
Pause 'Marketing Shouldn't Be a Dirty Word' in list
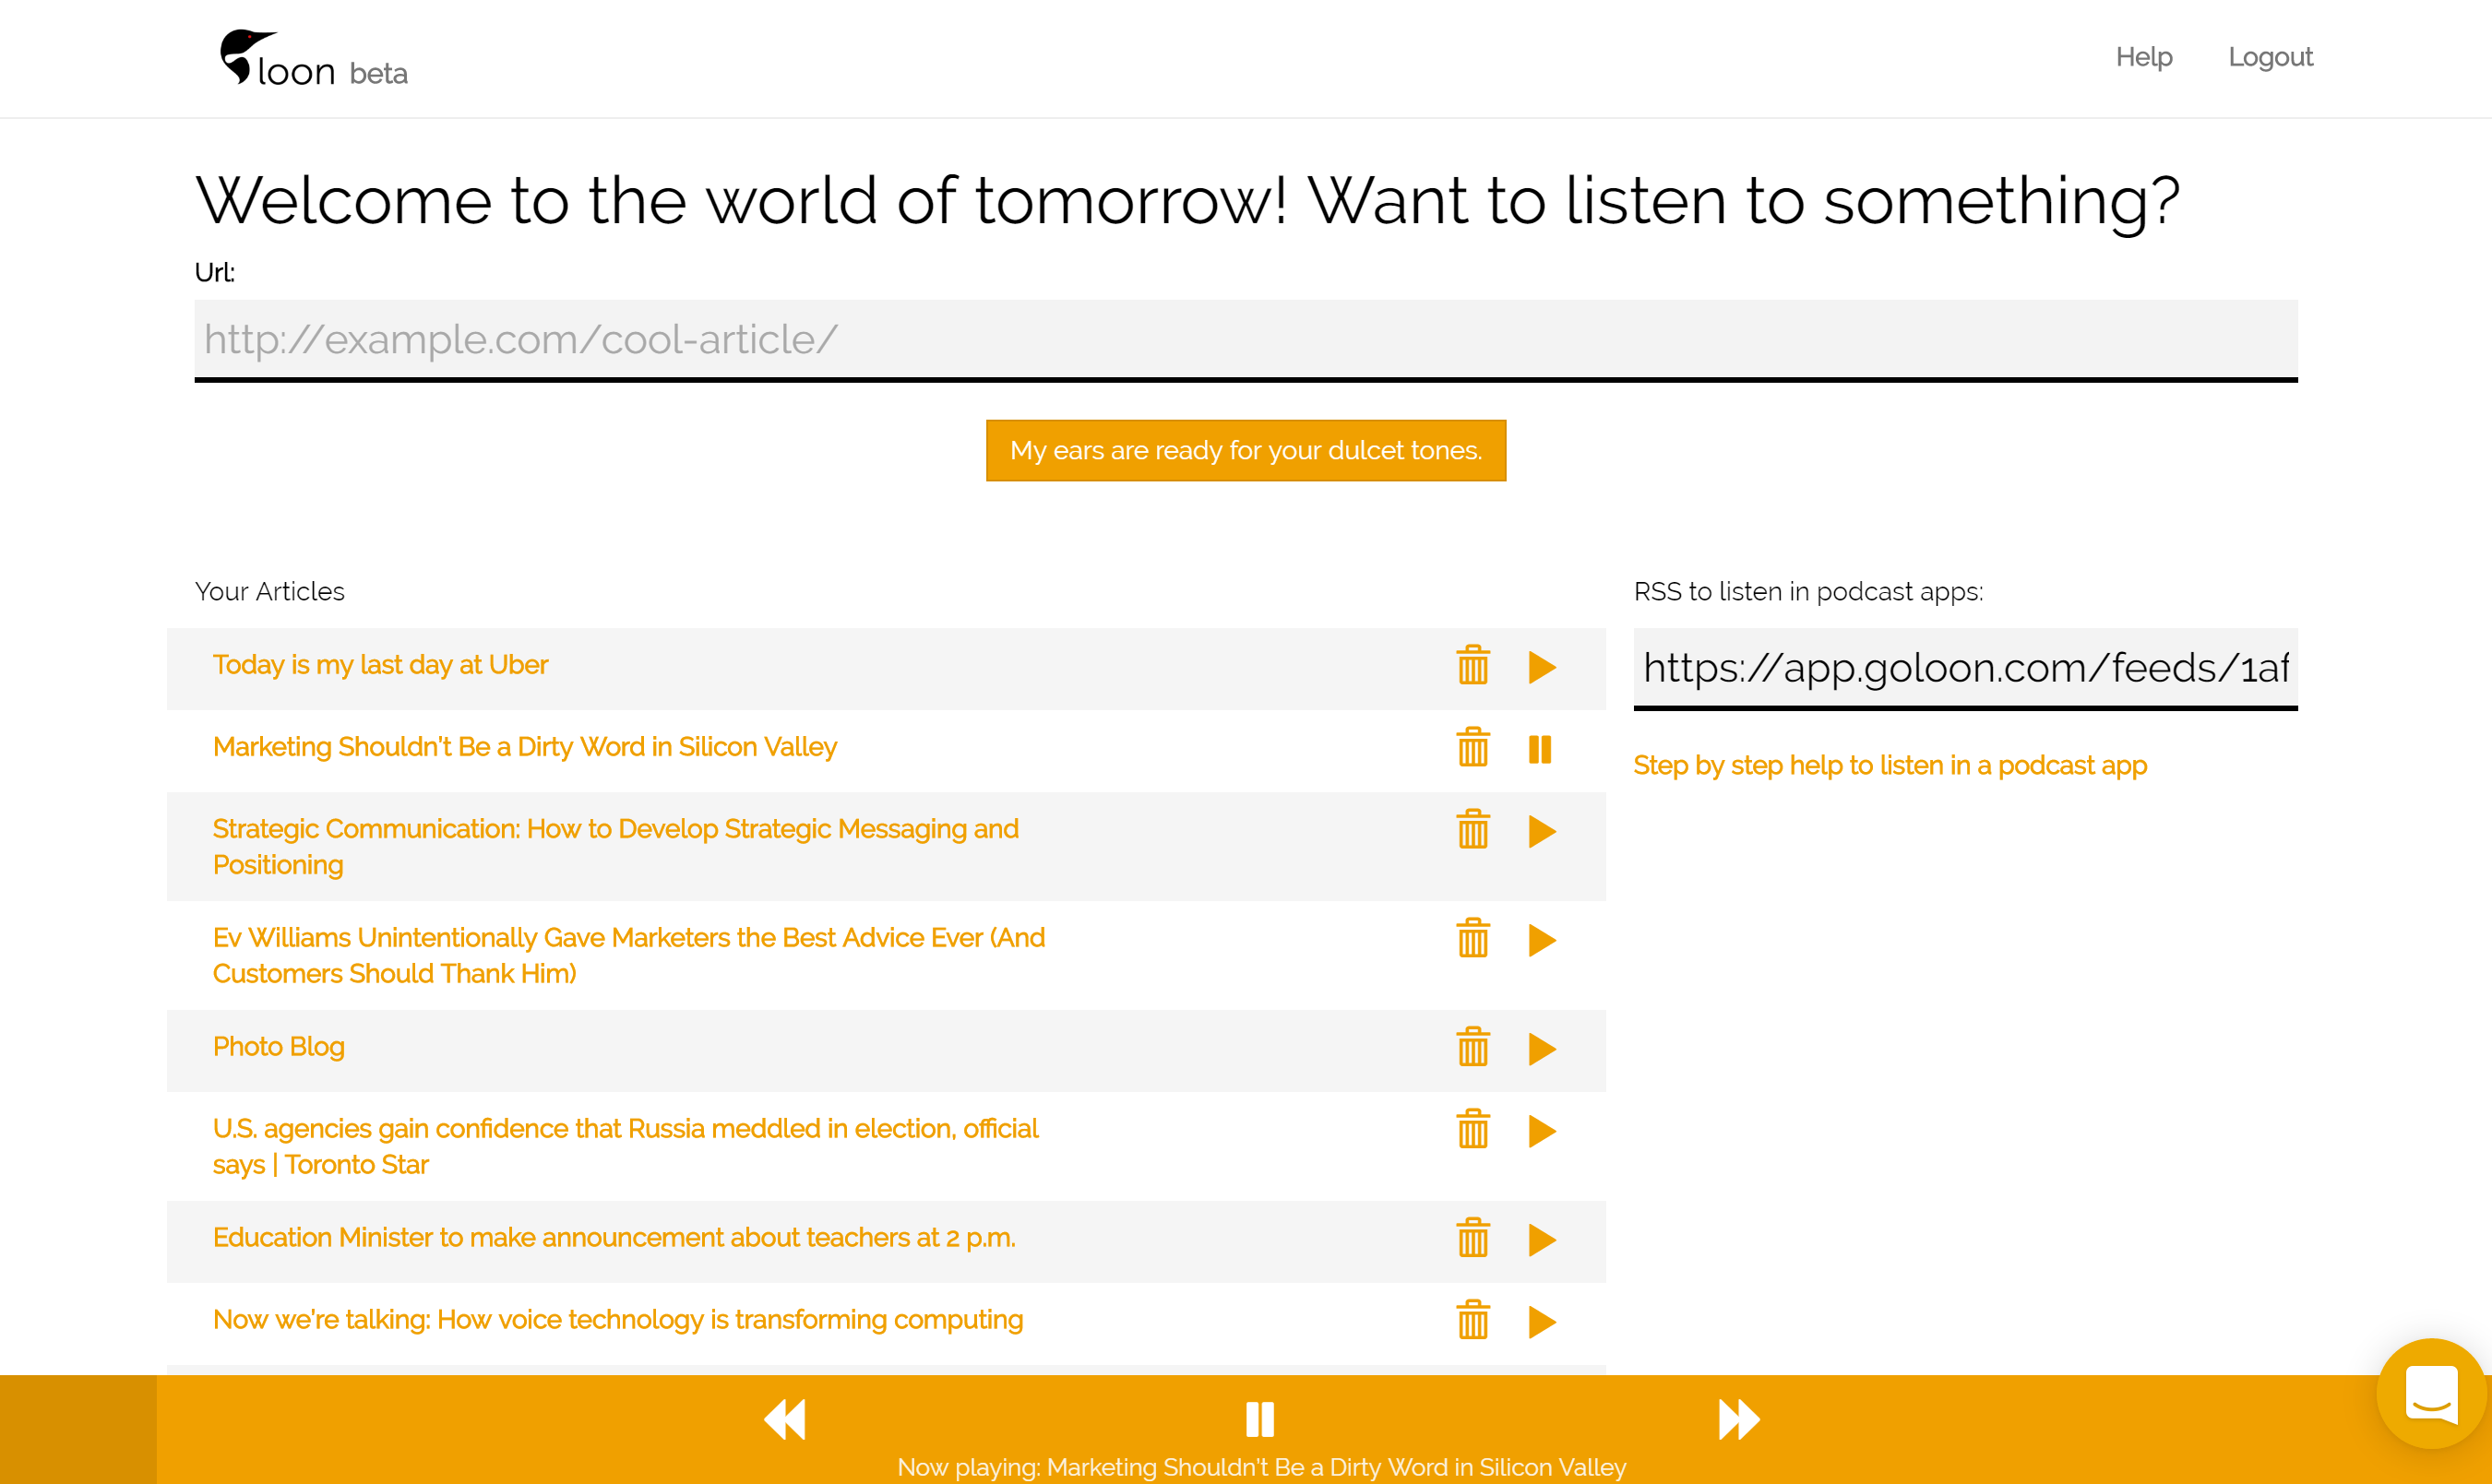click(1540, 749)
